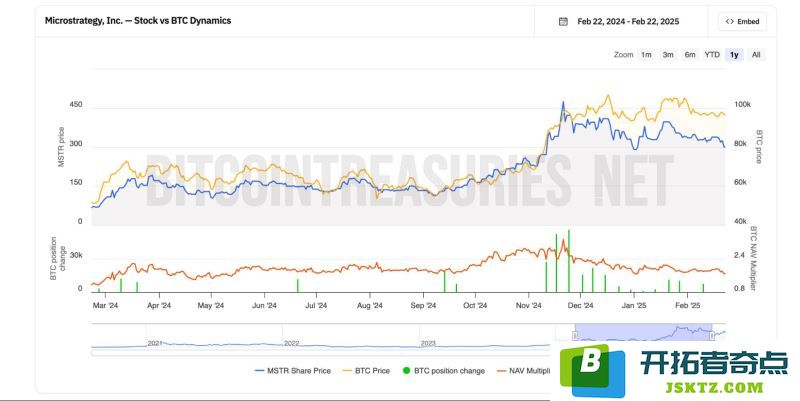Click the calendar icon beside the date range
This screenshot has height=401, width=800.
click(563, 21)
